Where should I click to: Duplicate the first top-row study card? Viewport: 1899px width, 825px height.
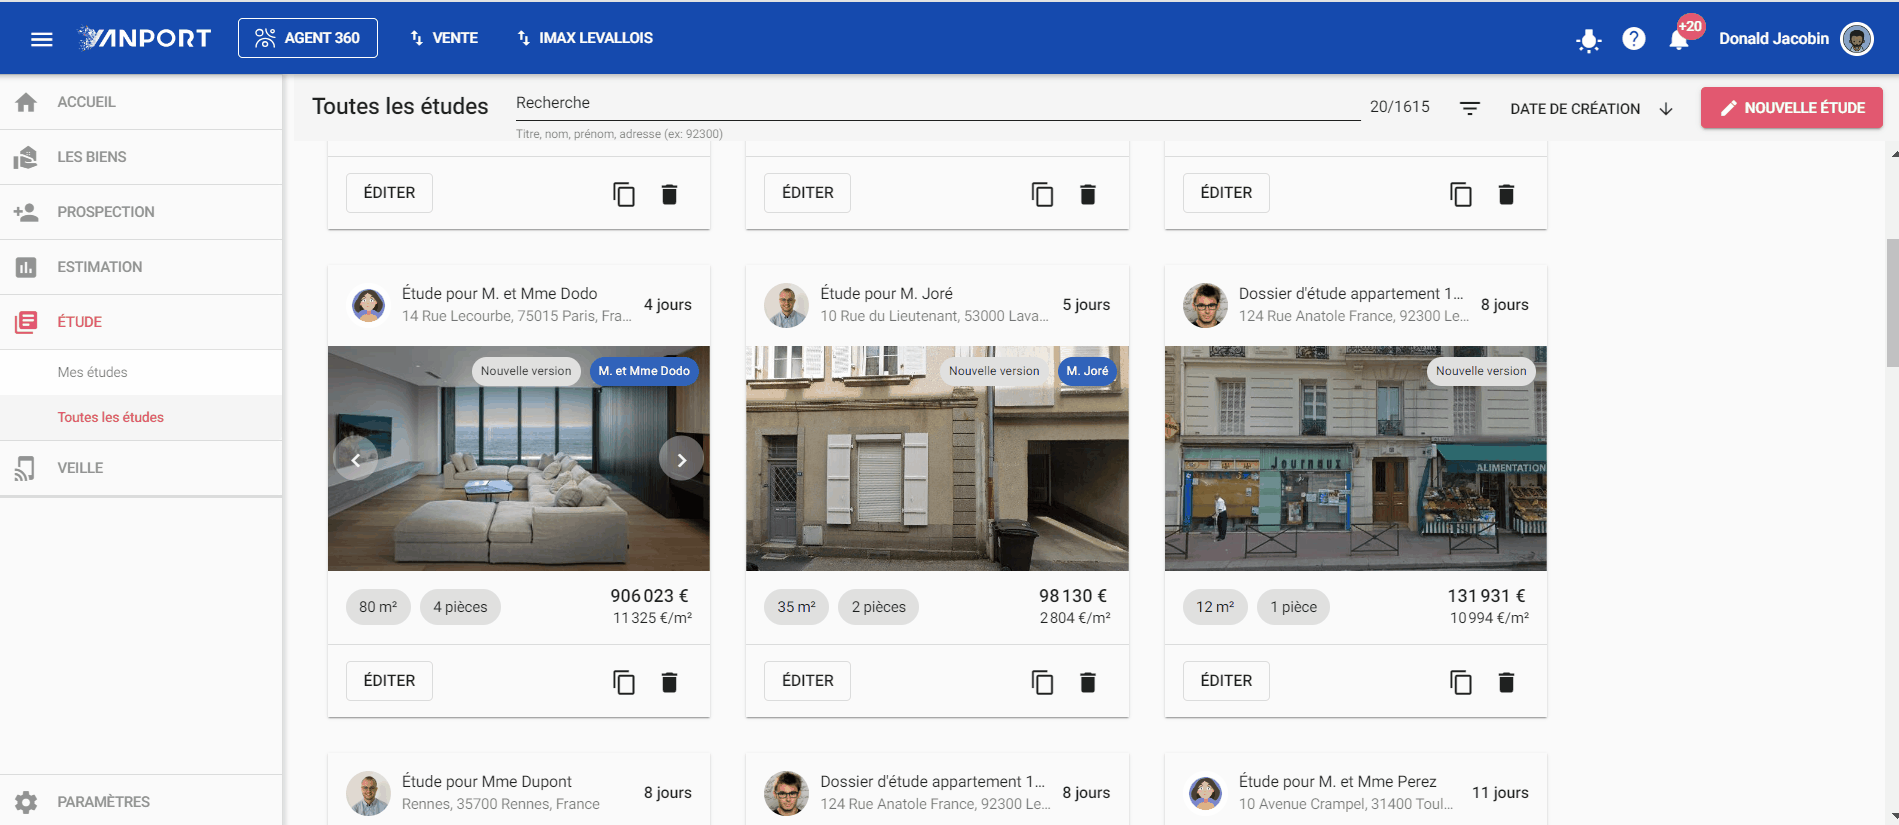click(x=623, y=194)
